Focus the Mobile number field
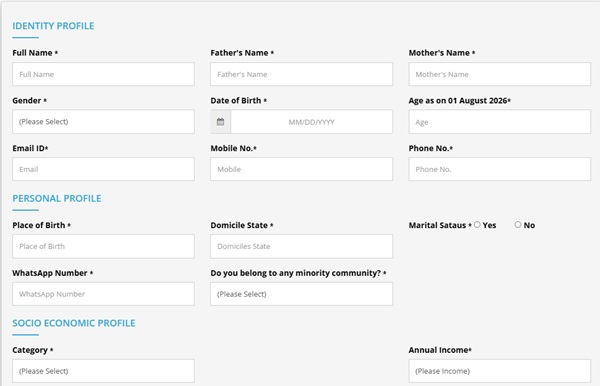Viewport: 600px width, 386px height. [x=302, y=169]
